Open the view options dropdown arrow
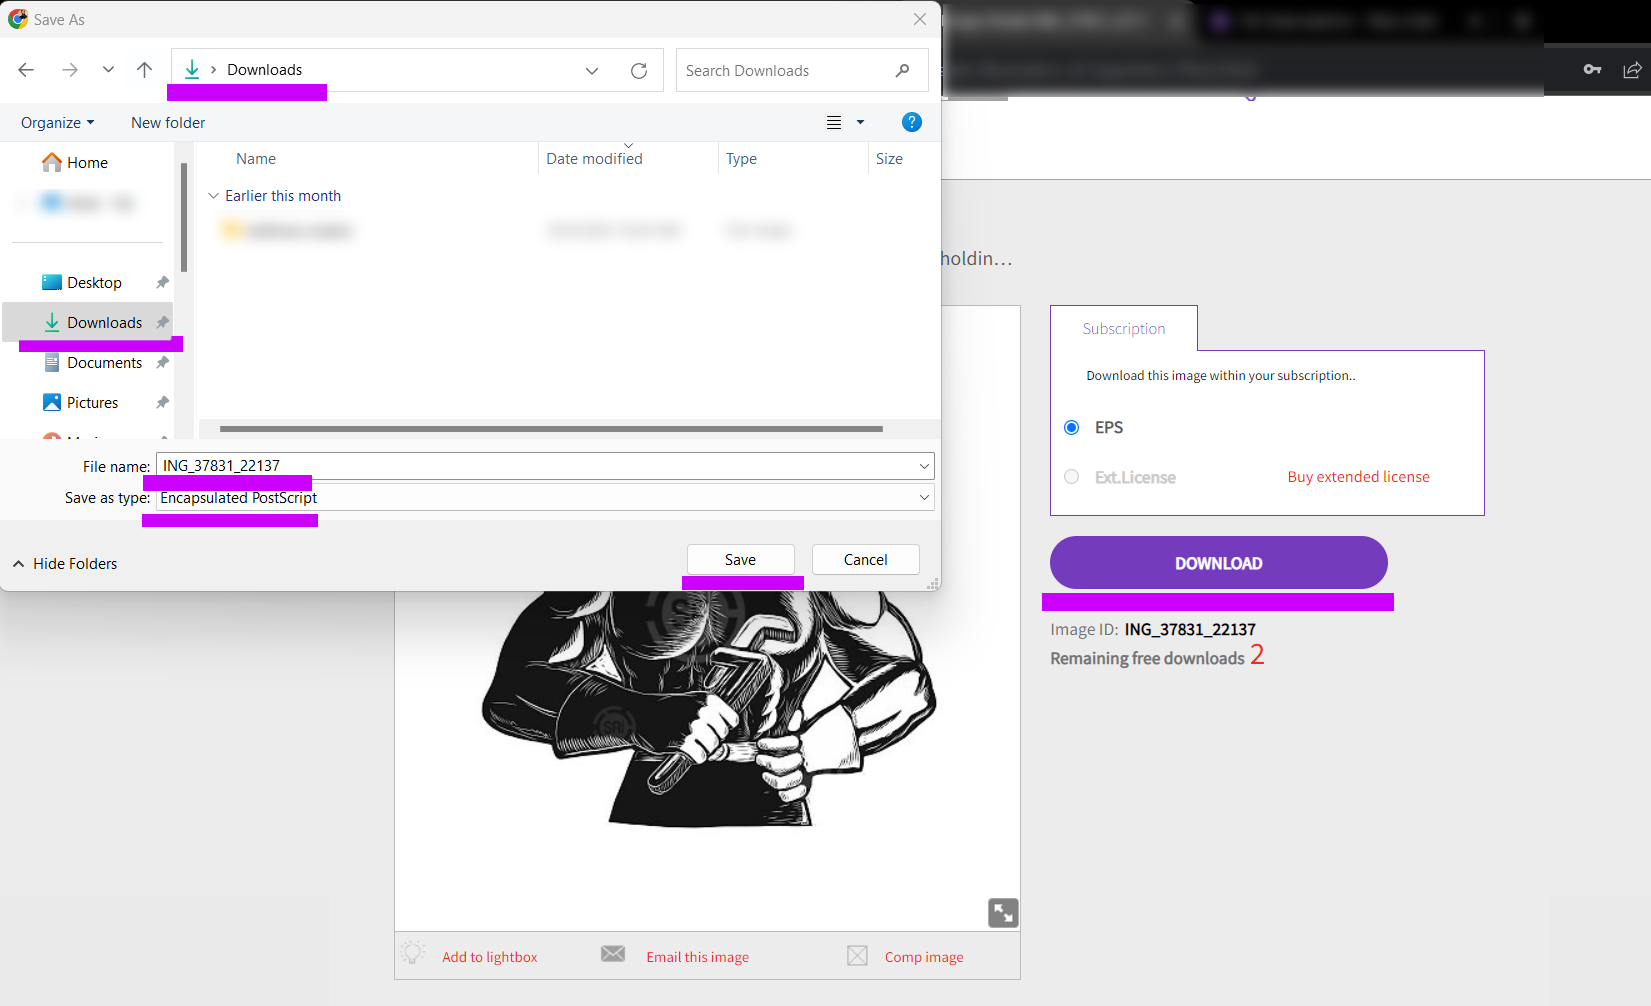Image resolution: width=1651 pixels, height=1006 pixels. click(860, 123)
